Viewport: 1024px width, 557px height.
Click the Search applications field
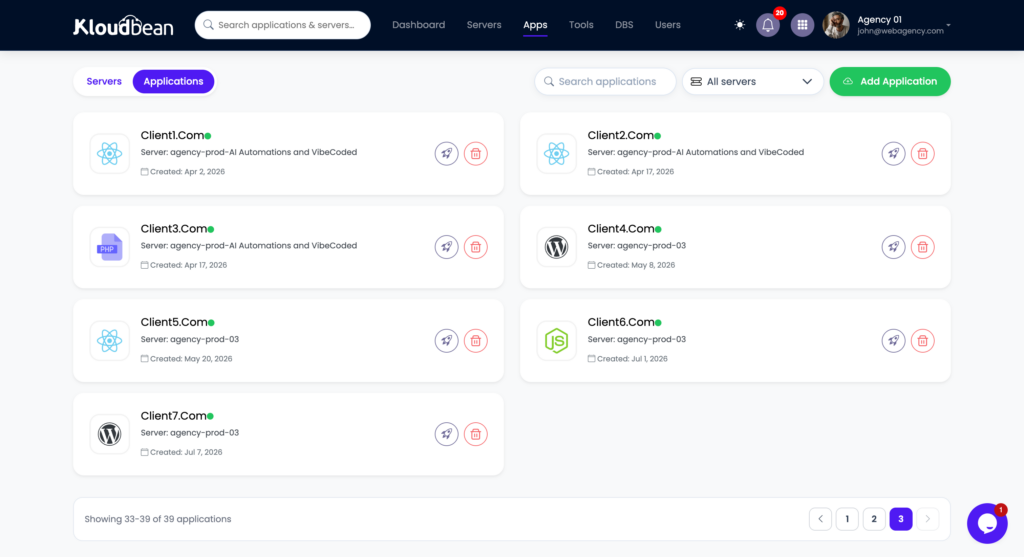click(605, 82)
